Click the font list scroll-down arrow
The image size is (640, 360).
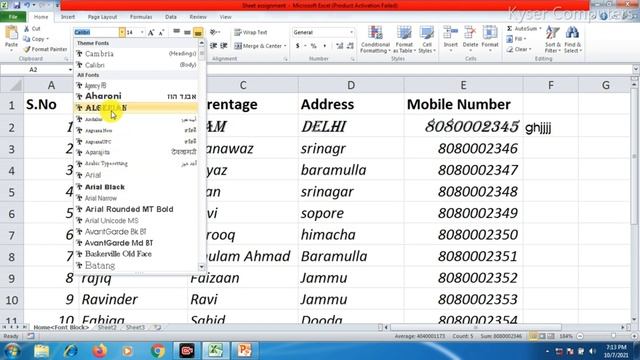pos(202,267)
